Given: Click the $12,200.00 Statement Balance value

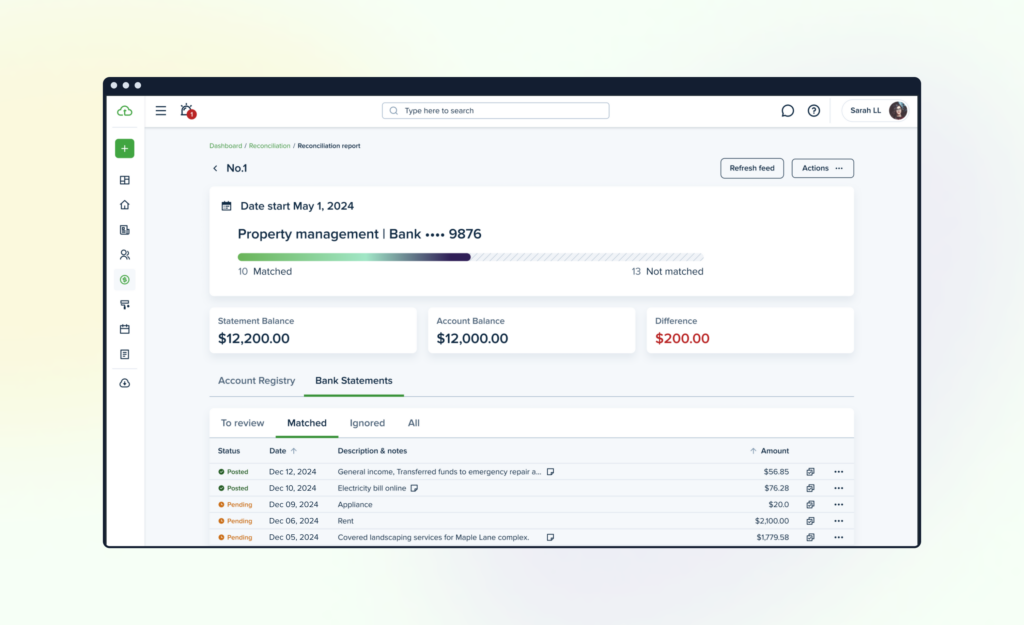Looking at the screenshot, I should (253, 338).
